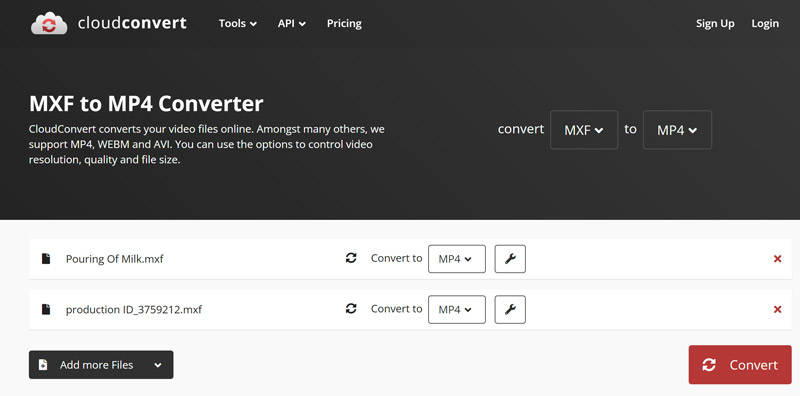Open options wrench for Pouring Of Milk.mxf
This screenshot has height=396, width=800.
point(510,259)
